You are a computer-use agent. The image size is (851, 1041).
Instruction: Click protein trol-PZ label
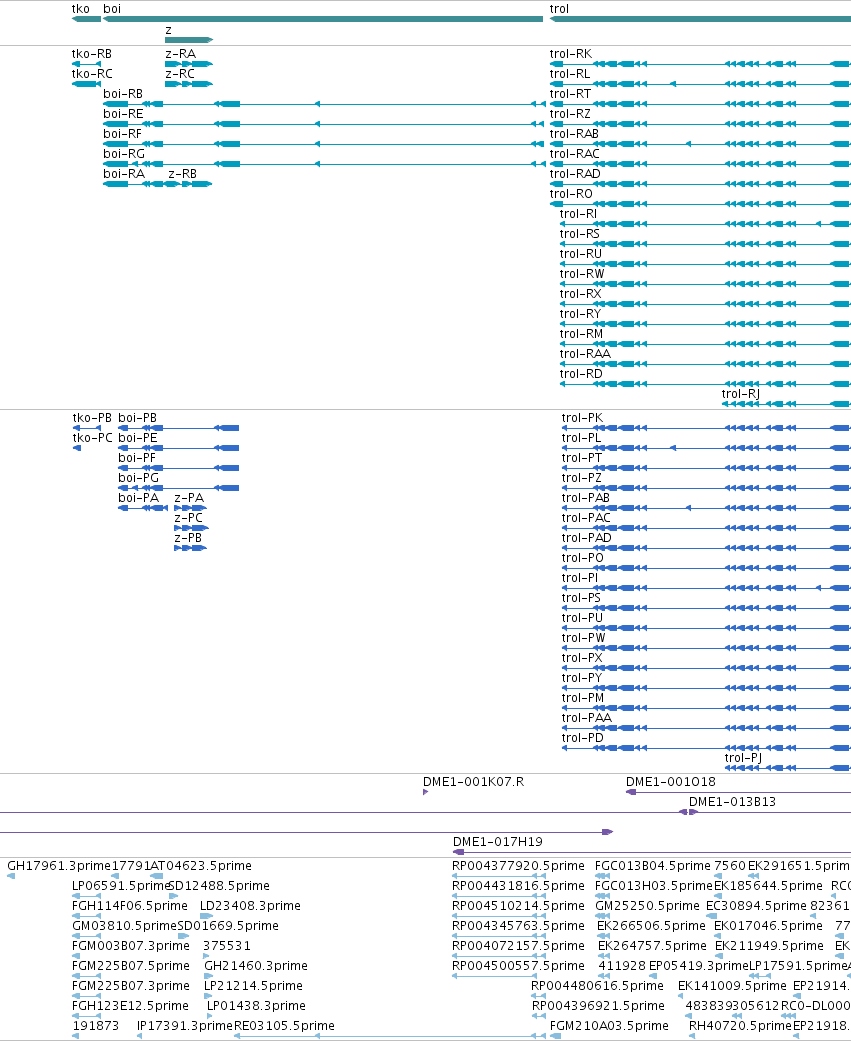coord(581,478)
